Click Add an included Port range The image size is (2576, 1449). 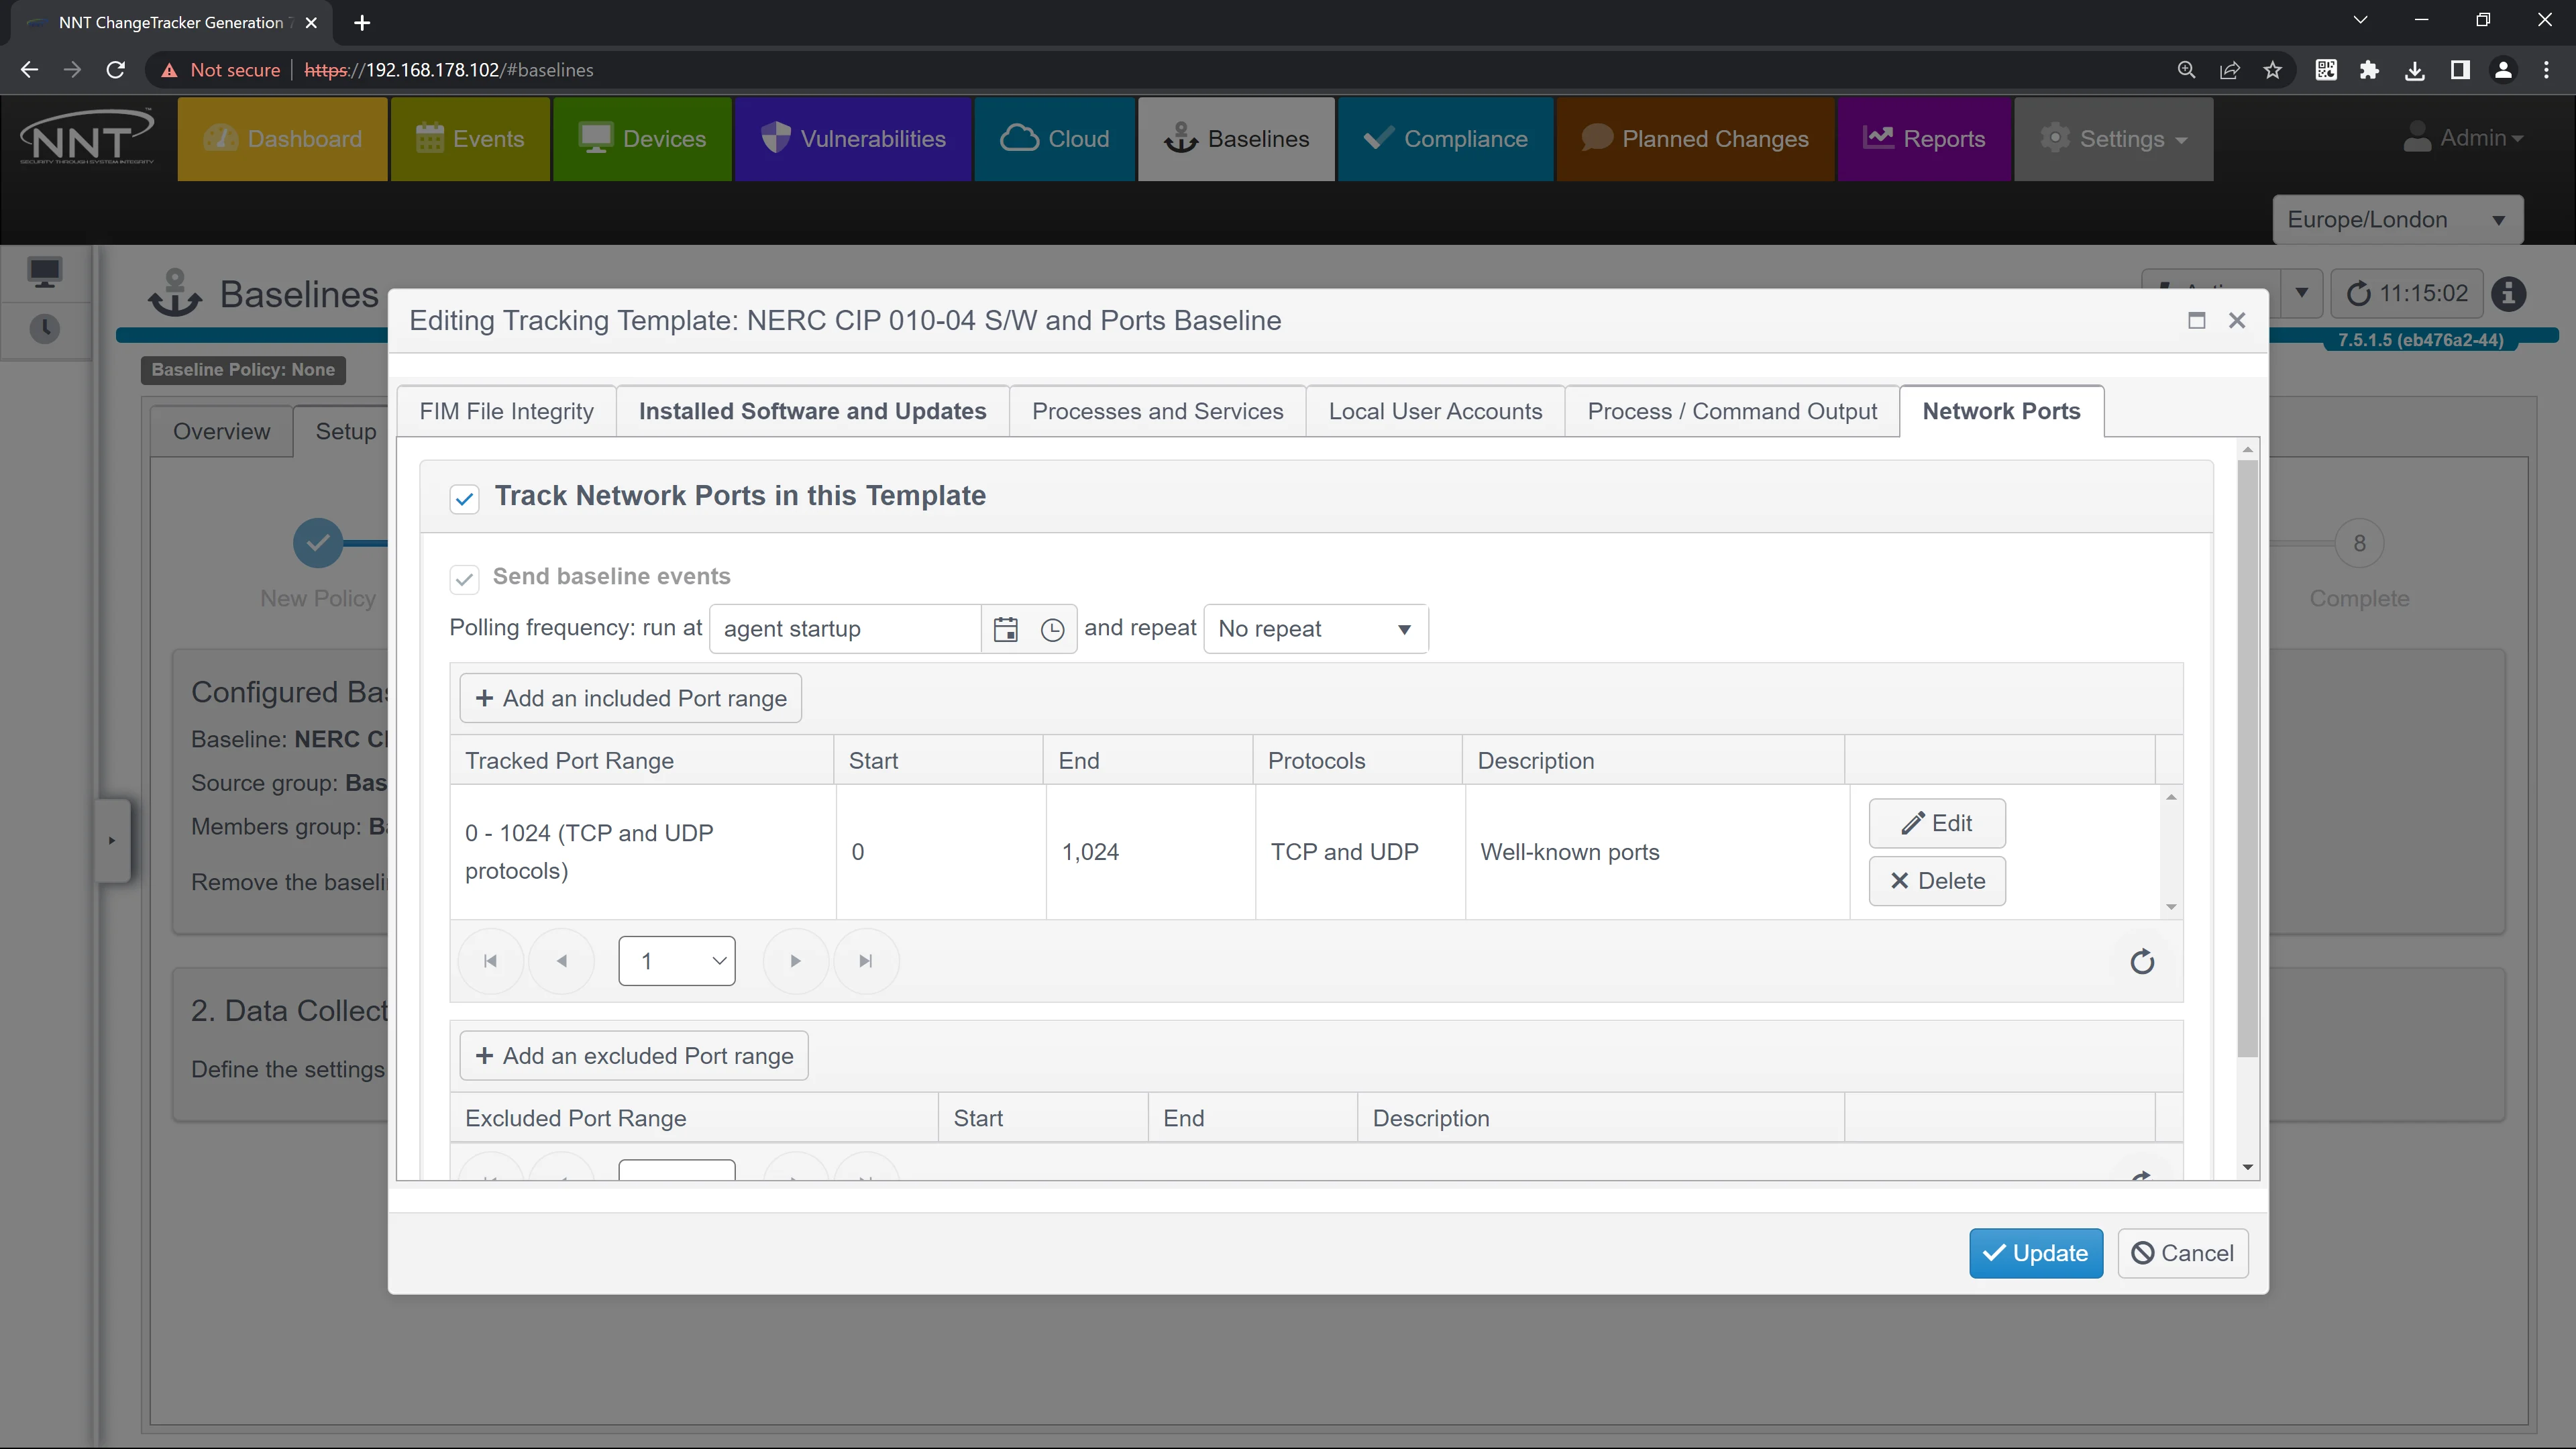(x=631, y=699)
